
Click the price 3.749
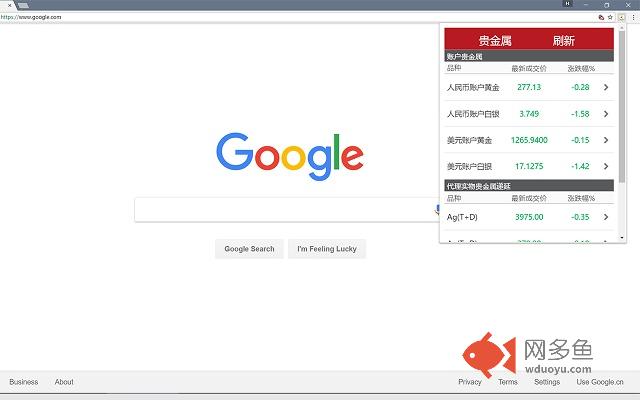pyautogui.click(x=529, y=113)
